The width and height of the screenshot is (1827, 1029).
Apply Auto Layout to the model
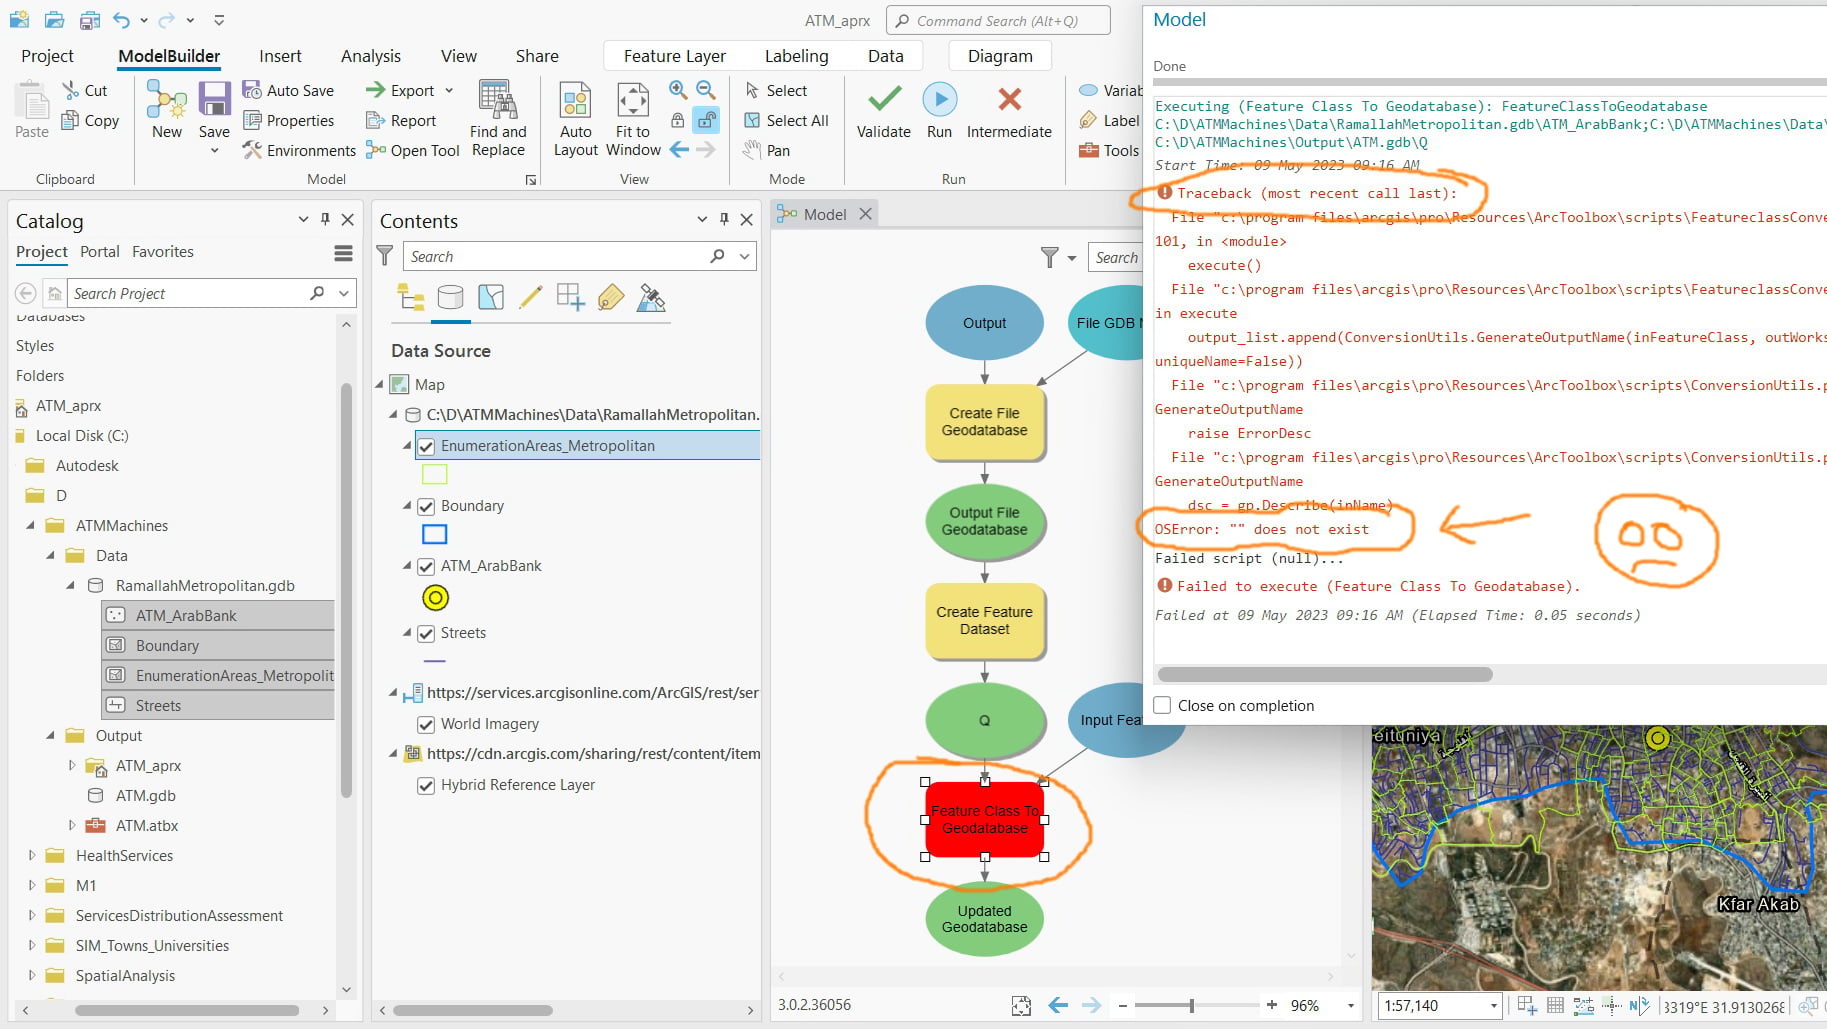[576, 119]
